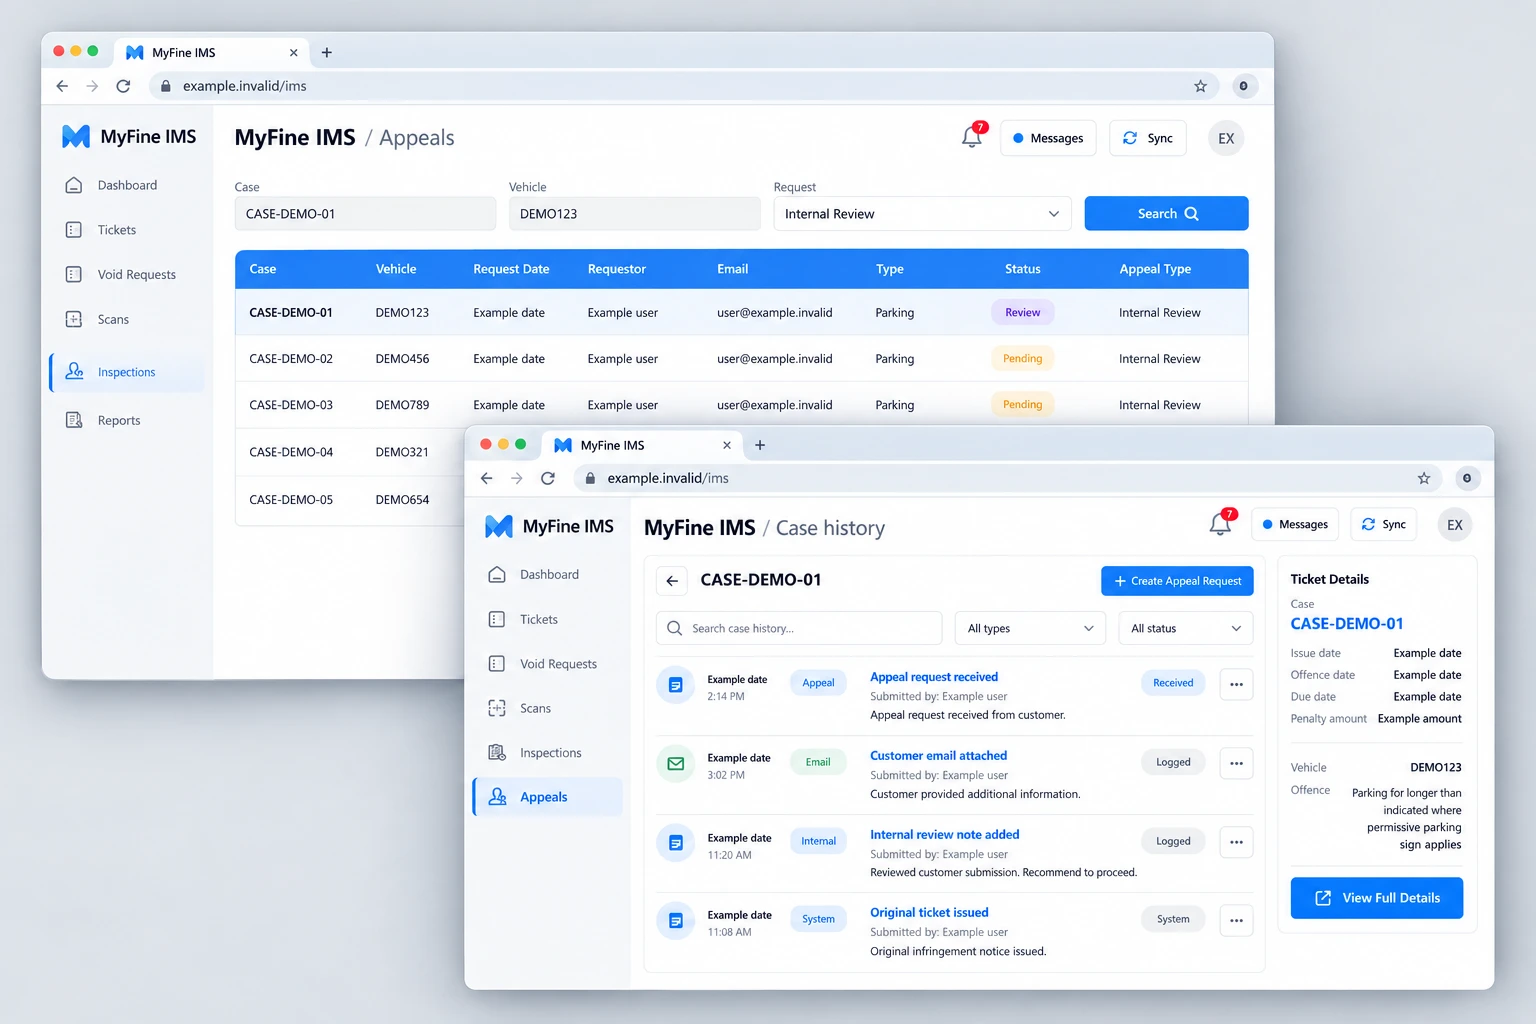Screen dimensions: 1536x1024
Task: Open Tickets in the Appeals window sidebar
Action: 127,230
